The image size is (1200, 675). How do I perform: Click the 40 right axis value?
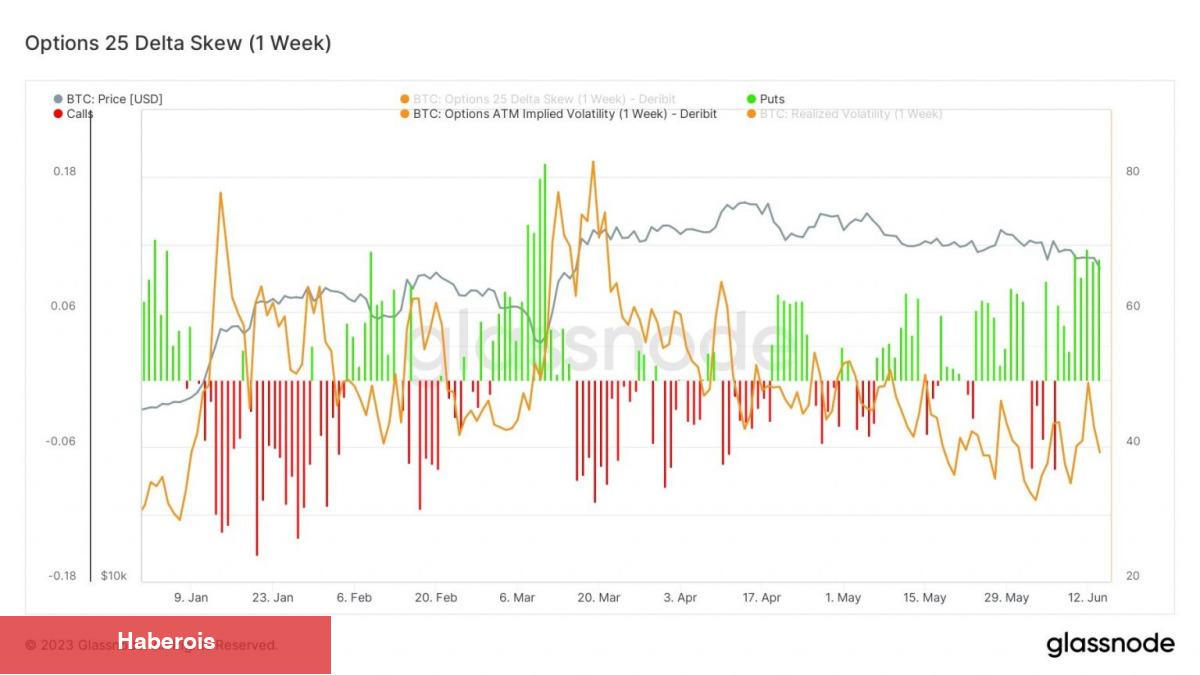1132,442
